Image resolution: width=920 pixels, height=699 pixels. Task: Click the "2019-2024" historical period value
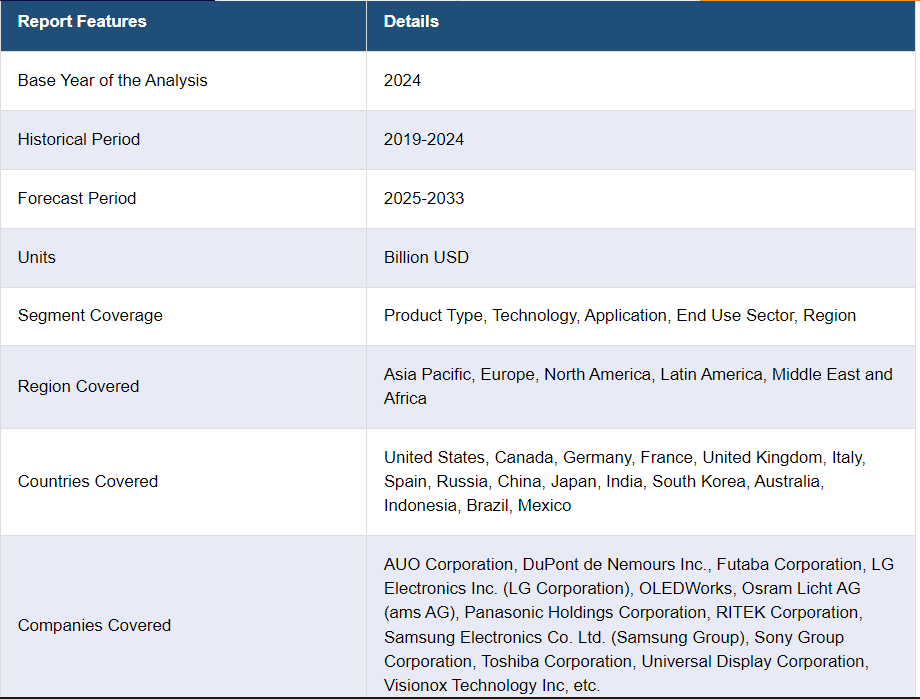click(424, 139)
